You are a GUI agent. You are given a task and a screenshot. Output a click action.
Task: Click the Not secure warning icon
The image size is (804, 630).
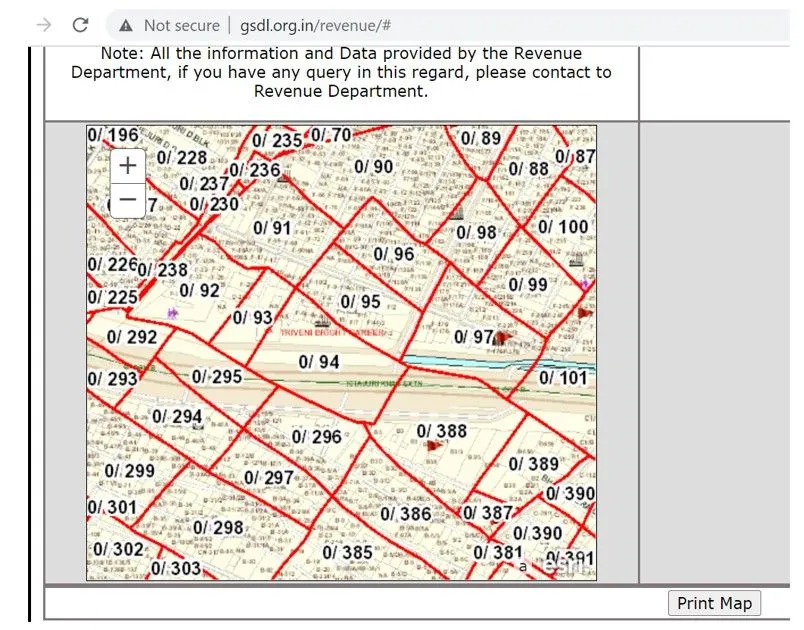click(125, 25)
